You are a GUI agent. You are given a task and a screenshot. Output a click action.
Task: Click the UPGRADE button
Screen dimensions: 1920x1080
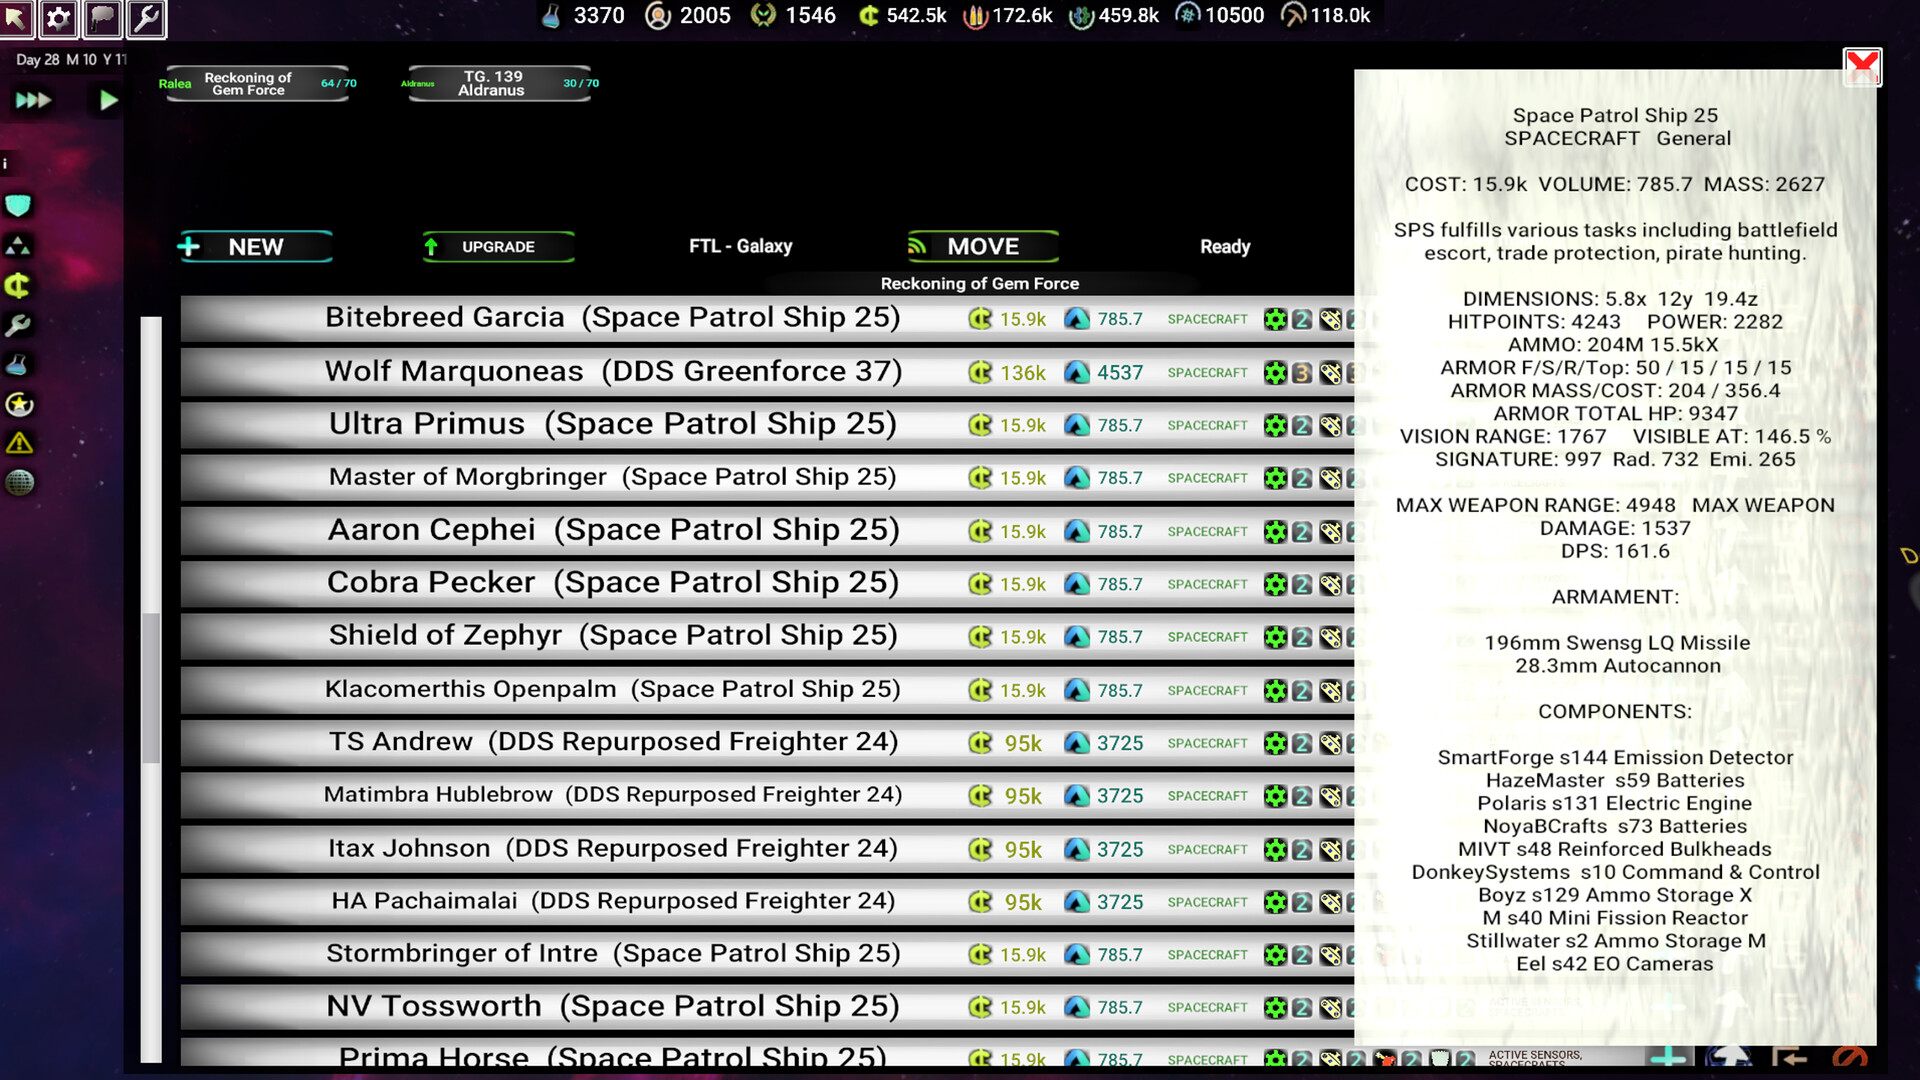pyautogui.click(x=498, y=247)
